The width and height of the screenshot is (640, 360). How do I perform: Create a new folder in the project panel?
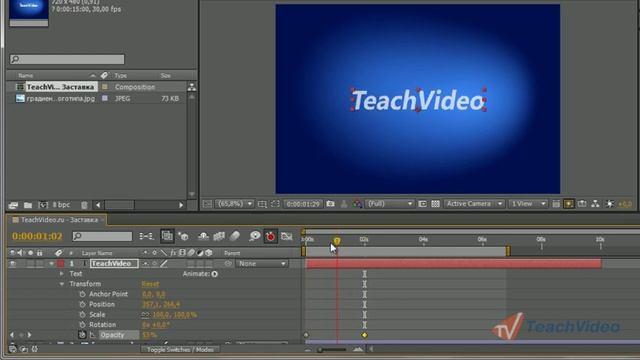point(28,205)
